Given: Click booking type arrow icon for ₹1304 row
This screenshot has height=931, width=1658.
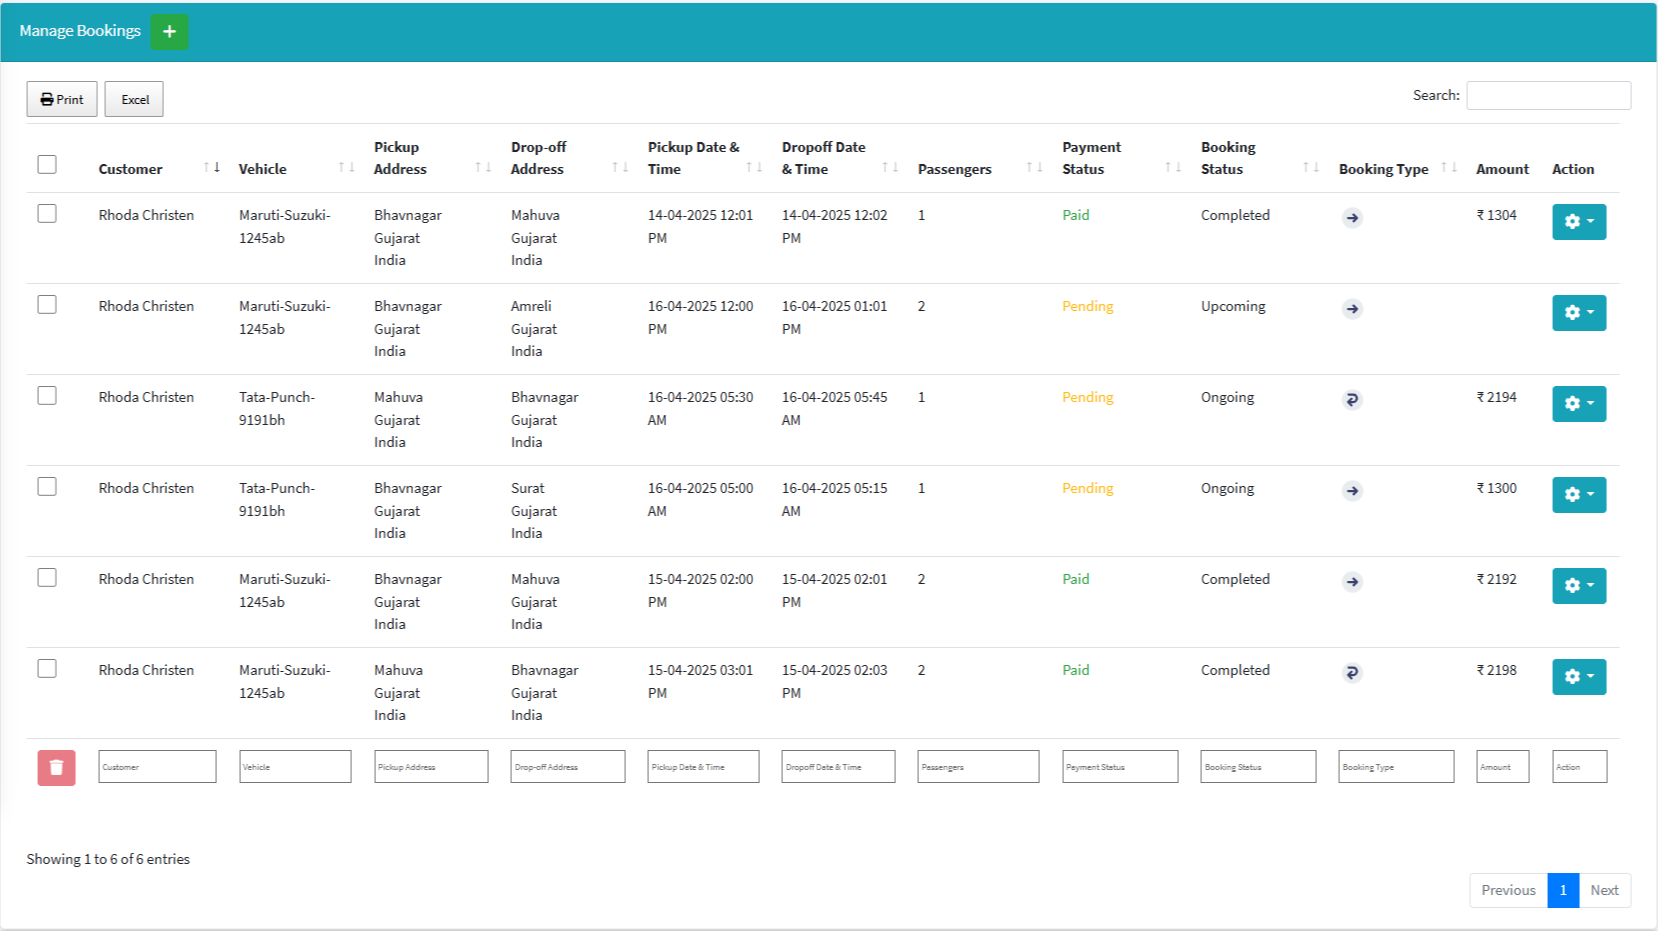Looking at the screenshot, I should (1352, 218).
